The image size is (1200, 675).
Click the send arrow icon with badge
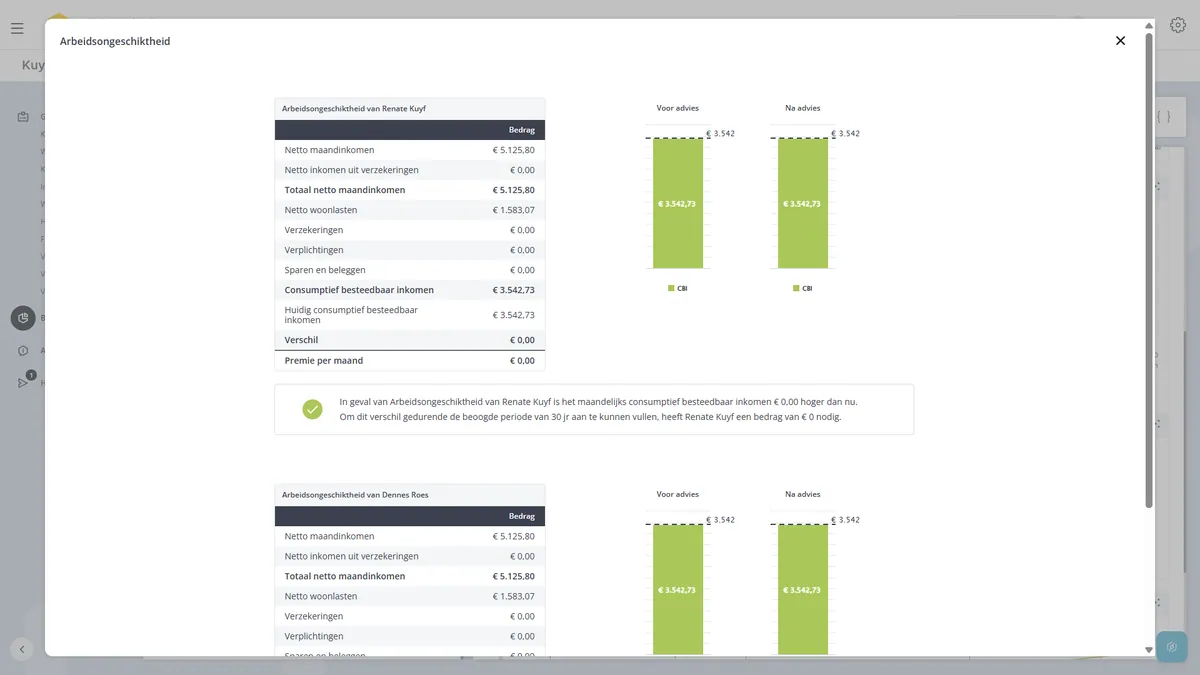point(24,382)
